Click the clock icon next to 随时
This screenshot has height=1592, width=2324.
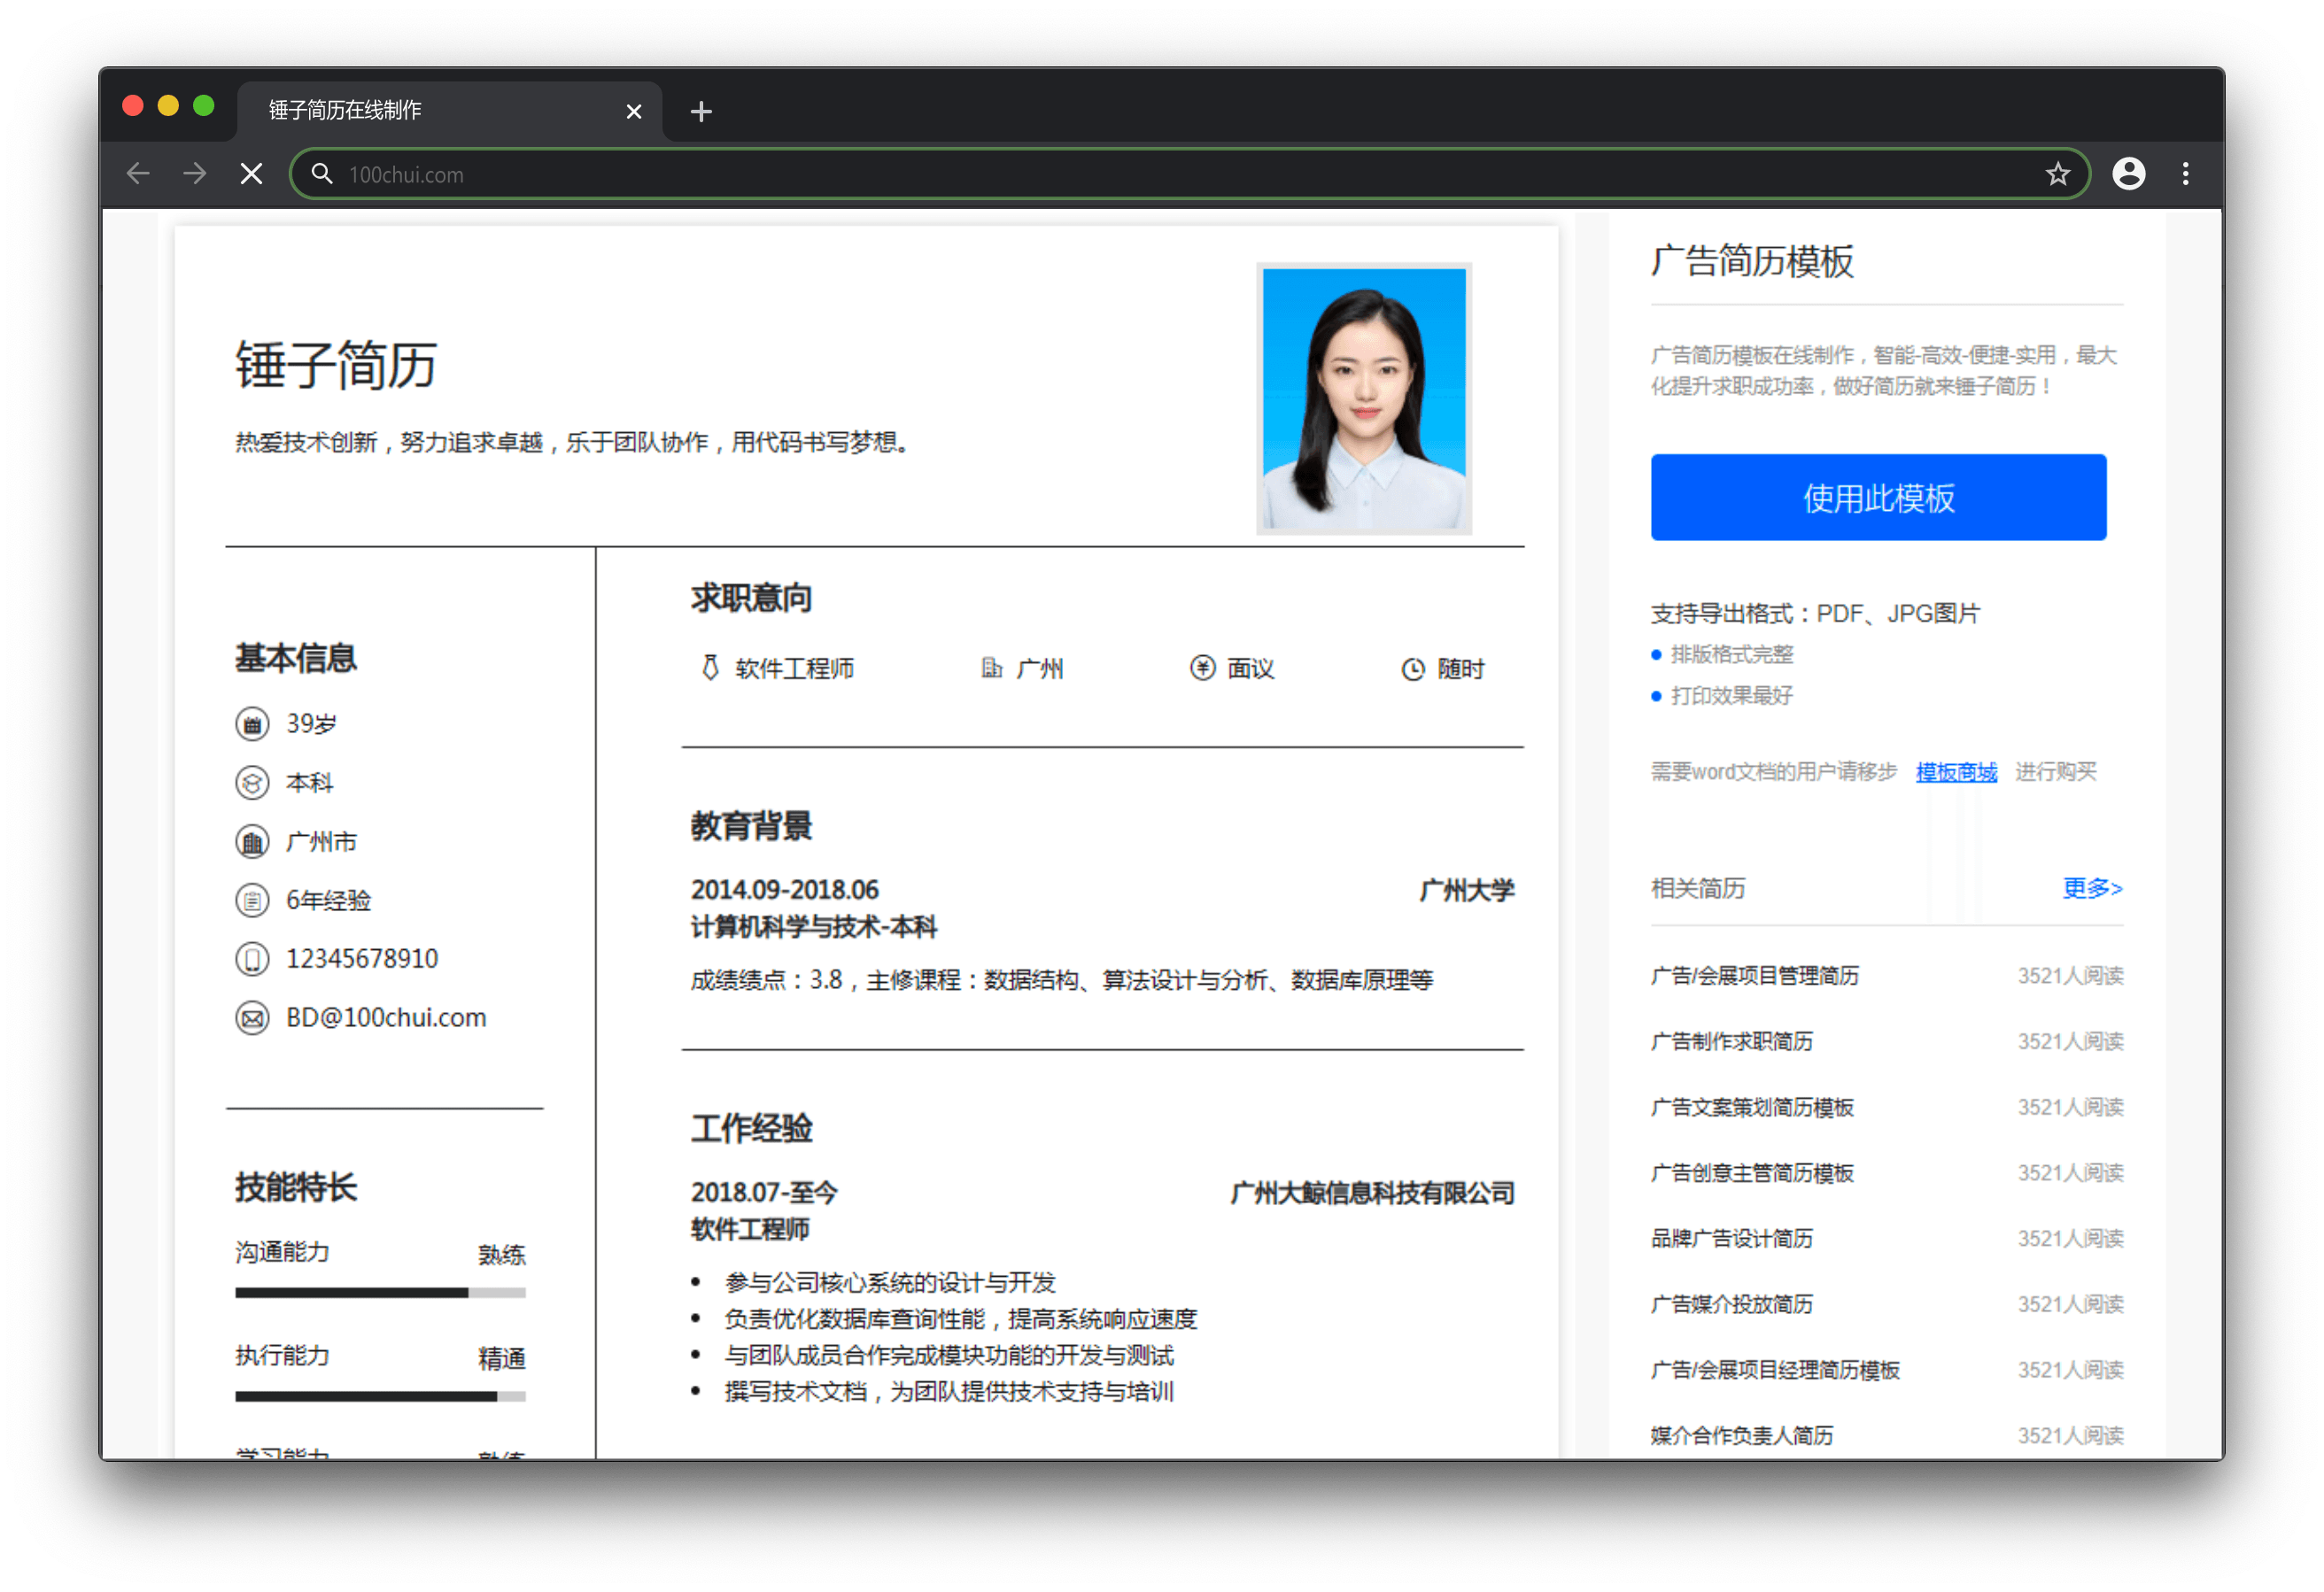[x=1412, y=669]
